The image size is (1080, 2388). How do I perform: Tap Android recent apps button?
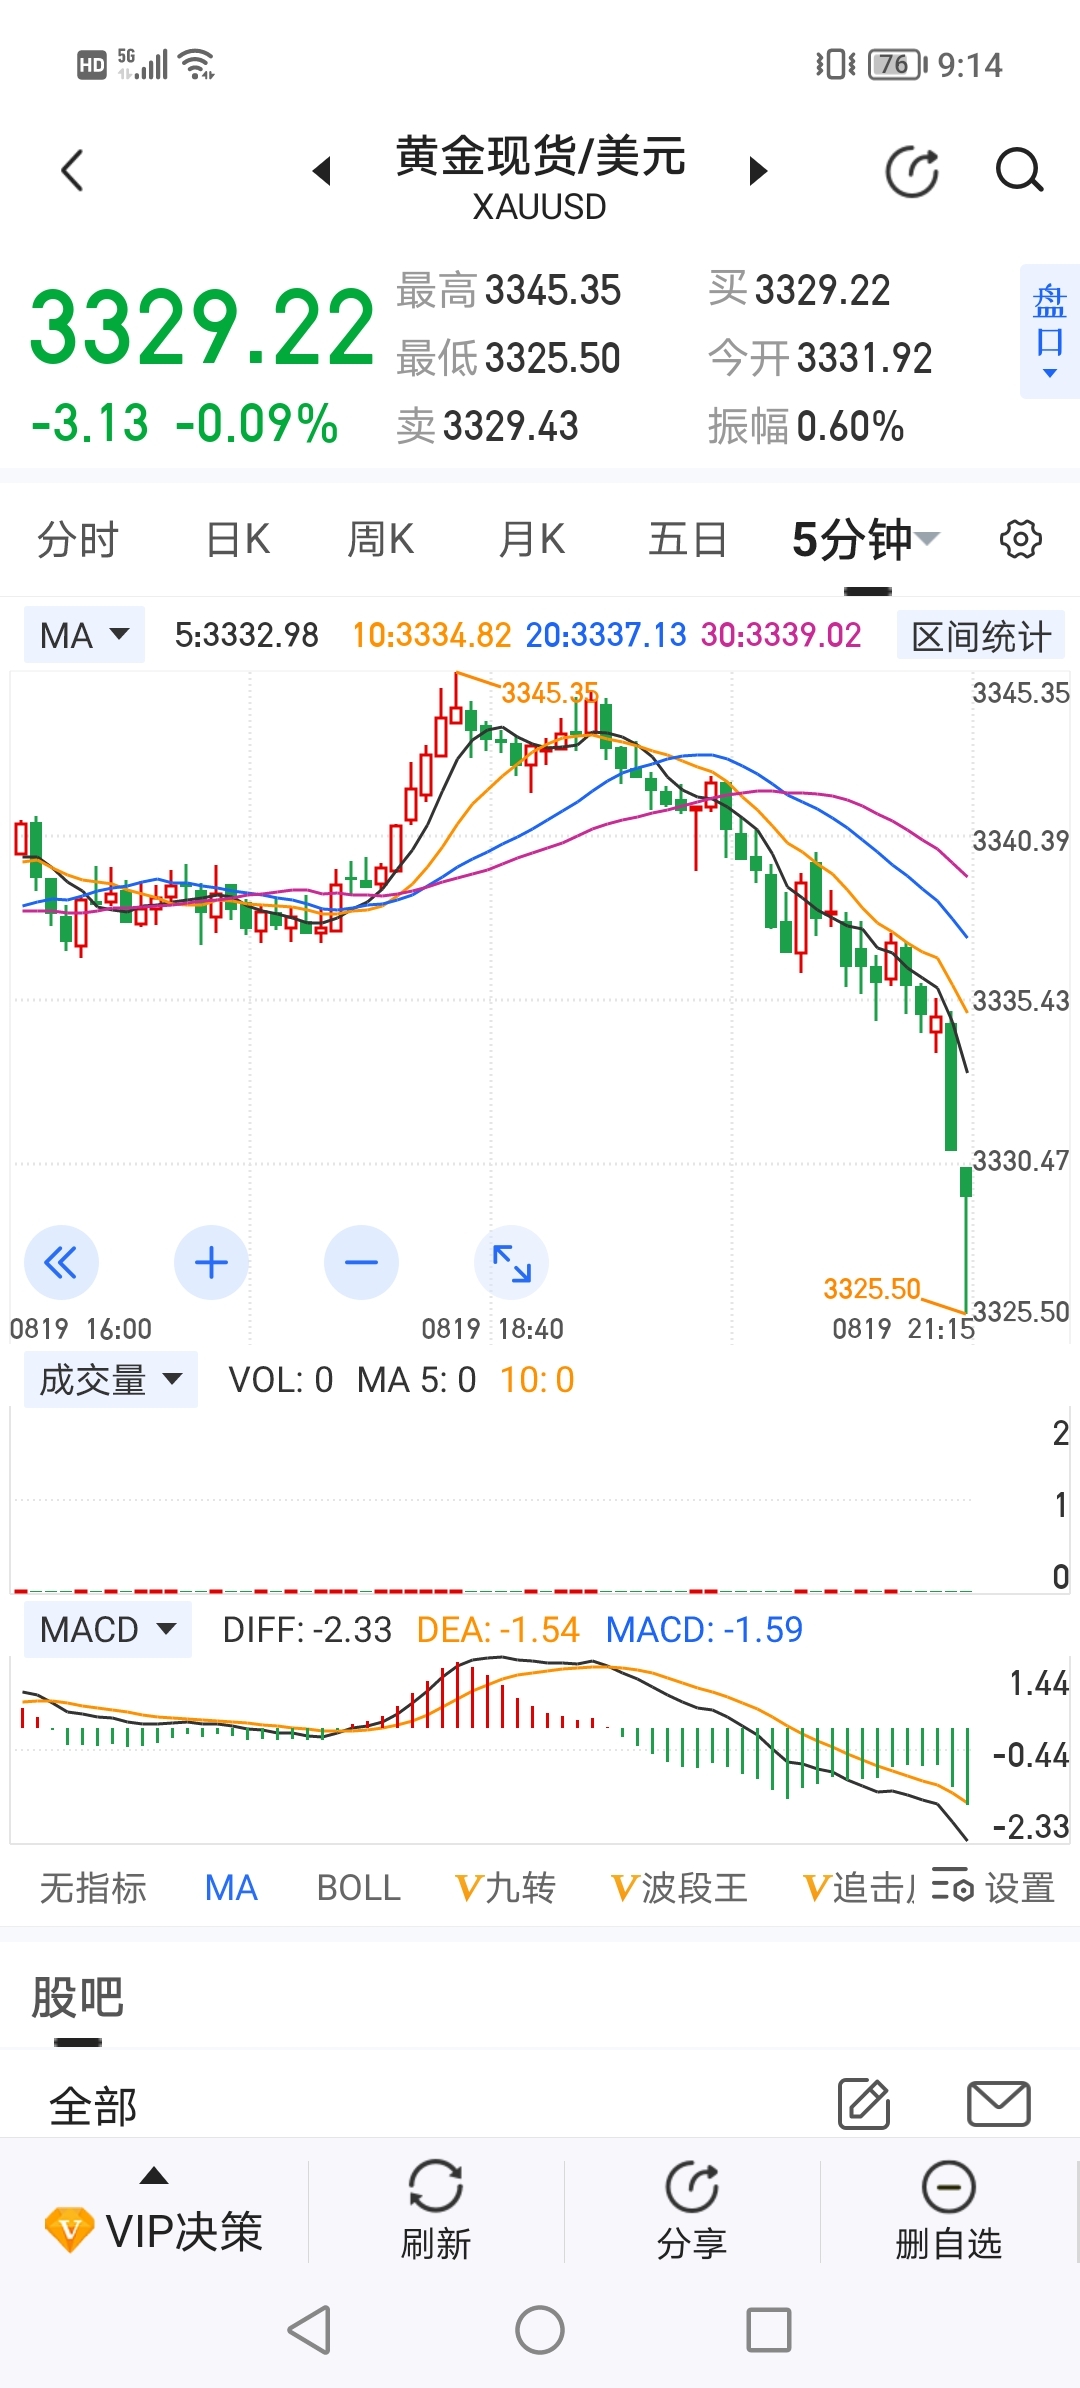click(x=769, y=2331)
